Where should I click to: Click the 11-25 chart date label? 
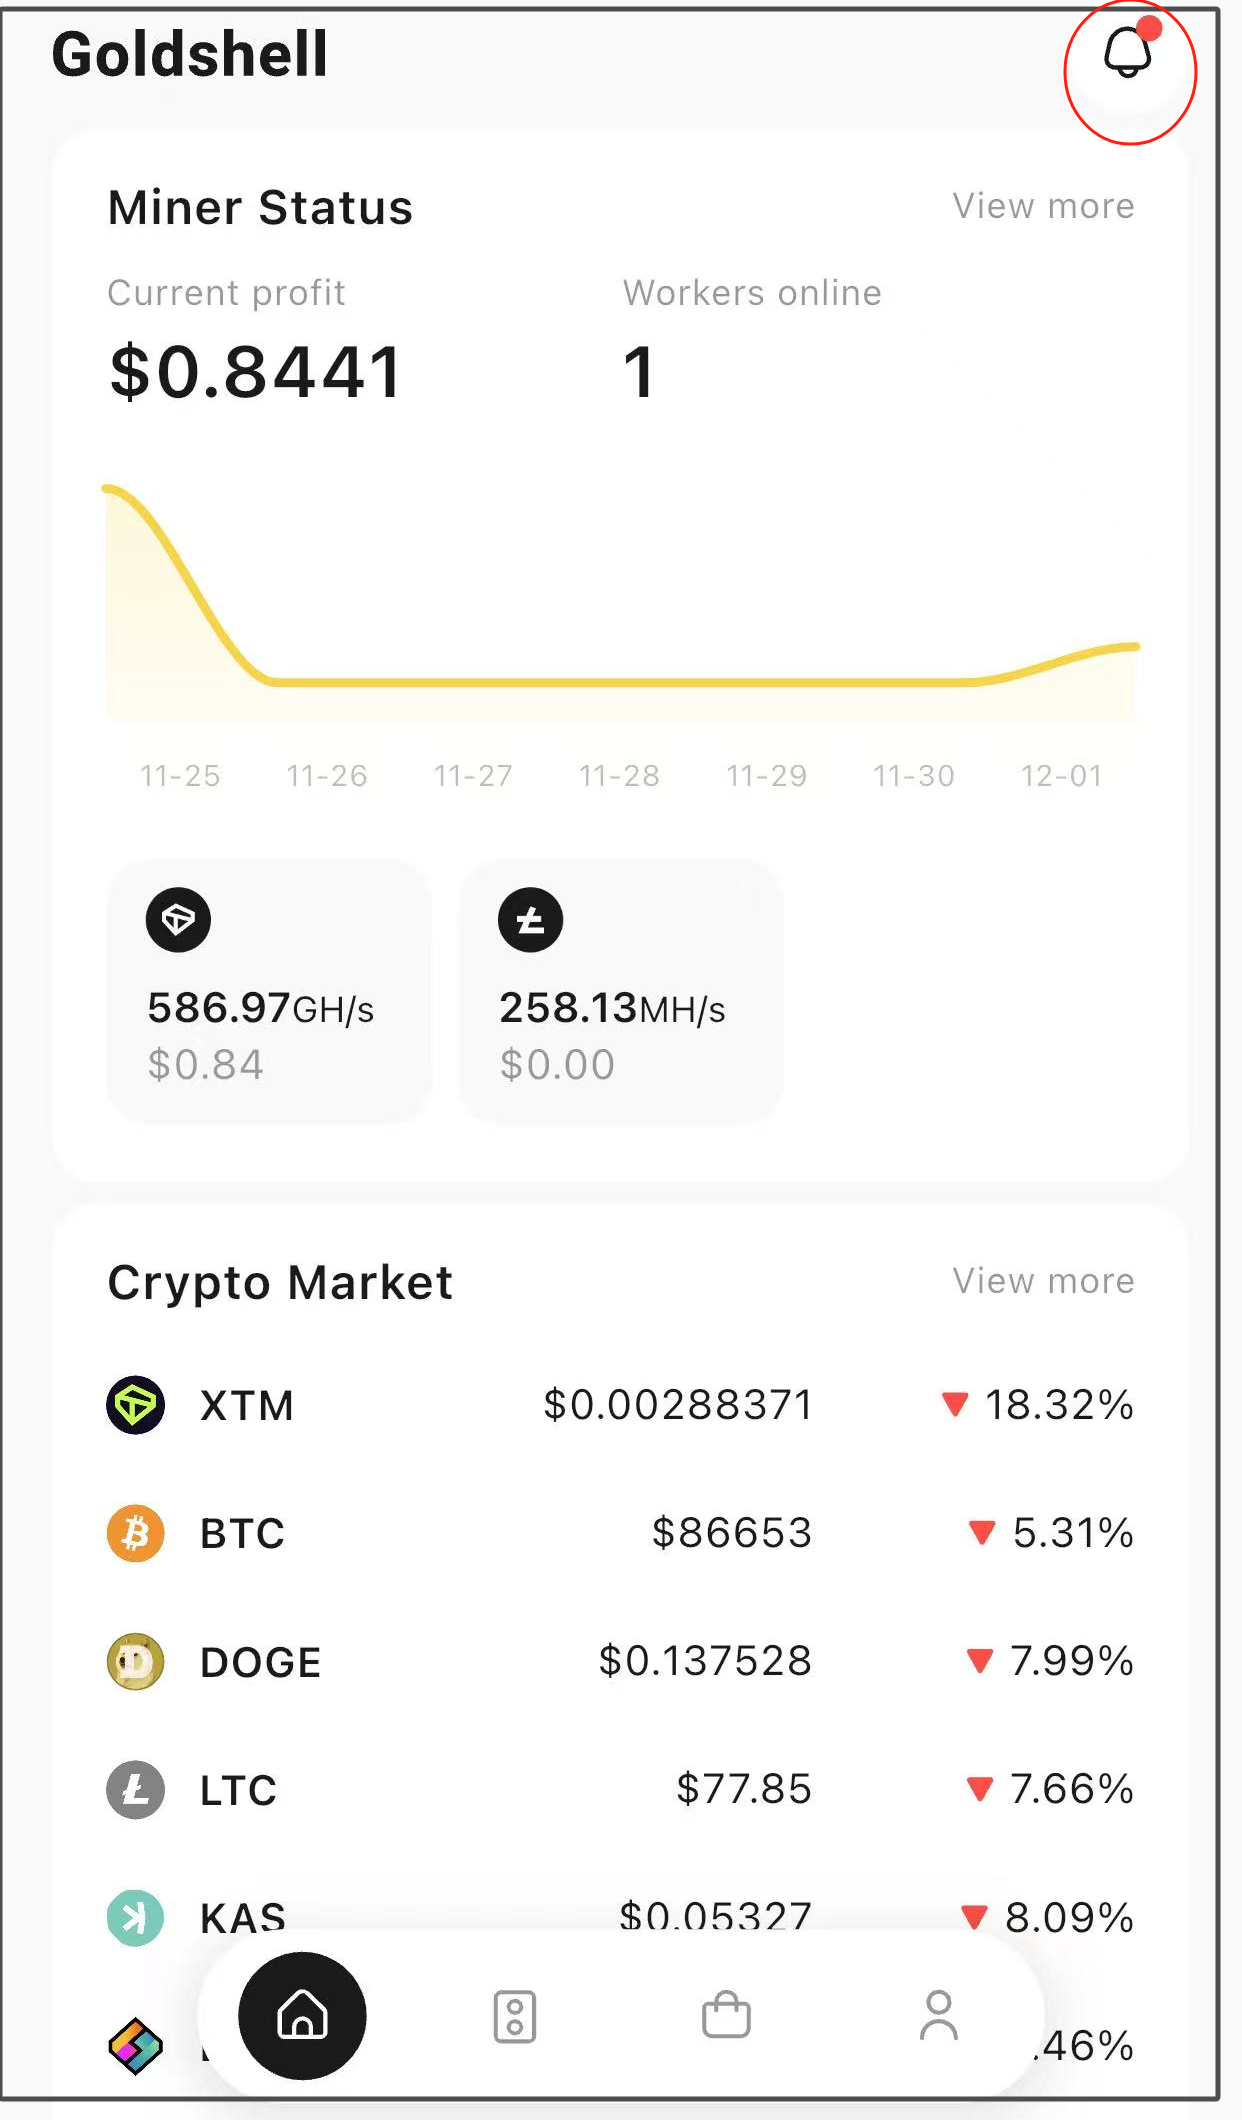(180, 776)
